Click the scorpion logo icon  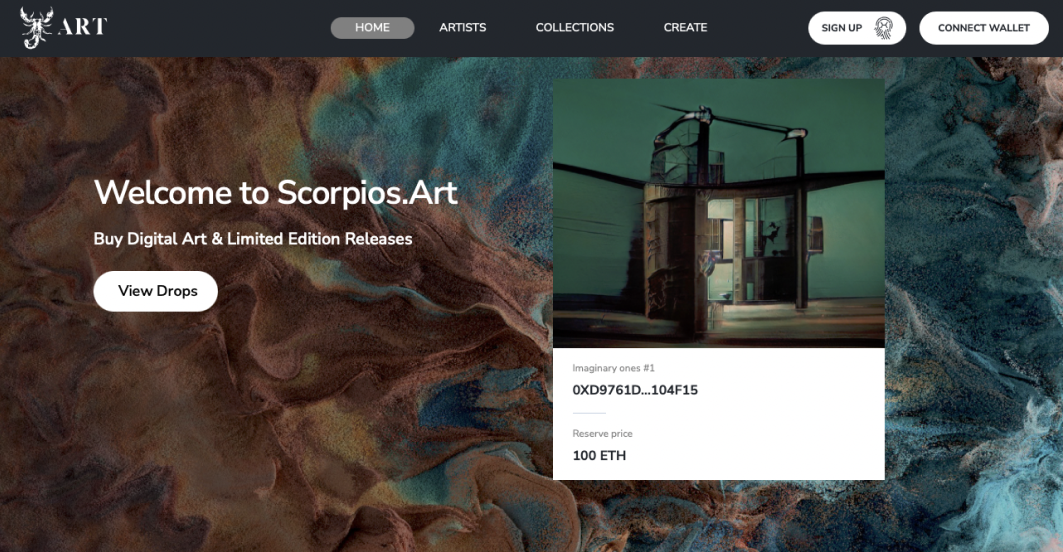(36, 27)
